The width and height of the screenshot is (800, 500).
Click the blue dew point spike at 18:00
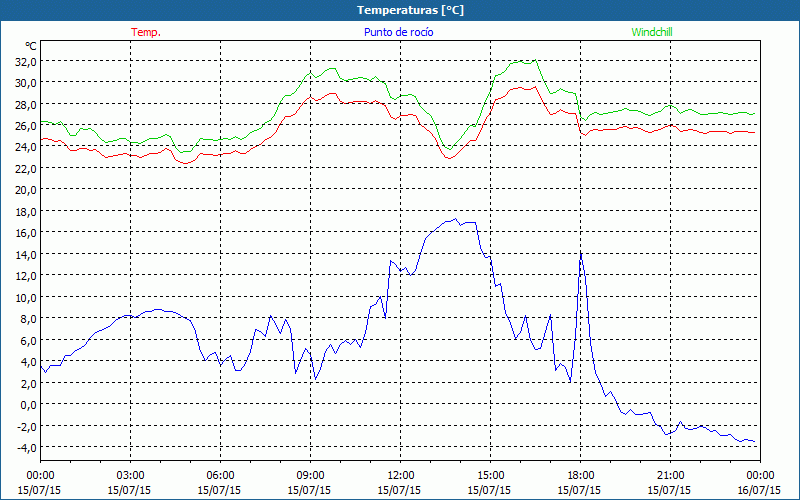(581, 254)
